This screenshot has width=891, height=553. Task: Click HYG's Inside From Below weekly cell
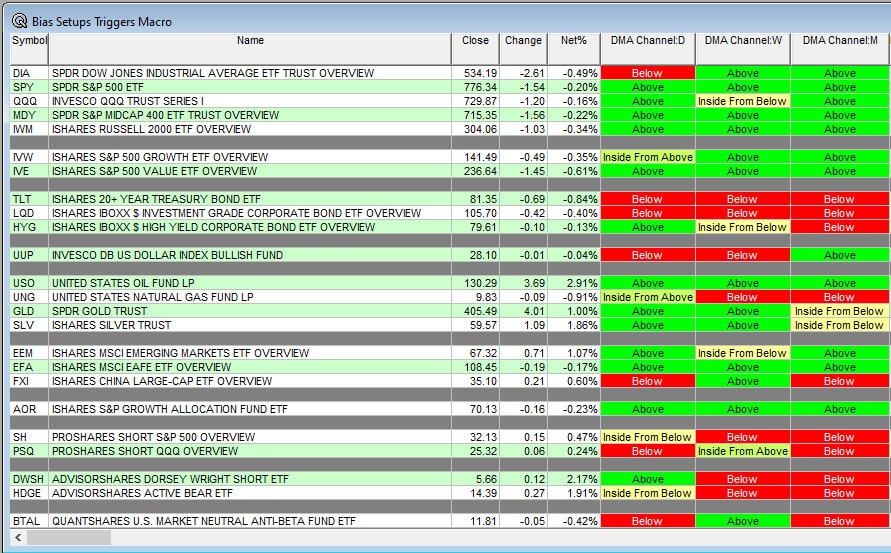coord(743,227)
